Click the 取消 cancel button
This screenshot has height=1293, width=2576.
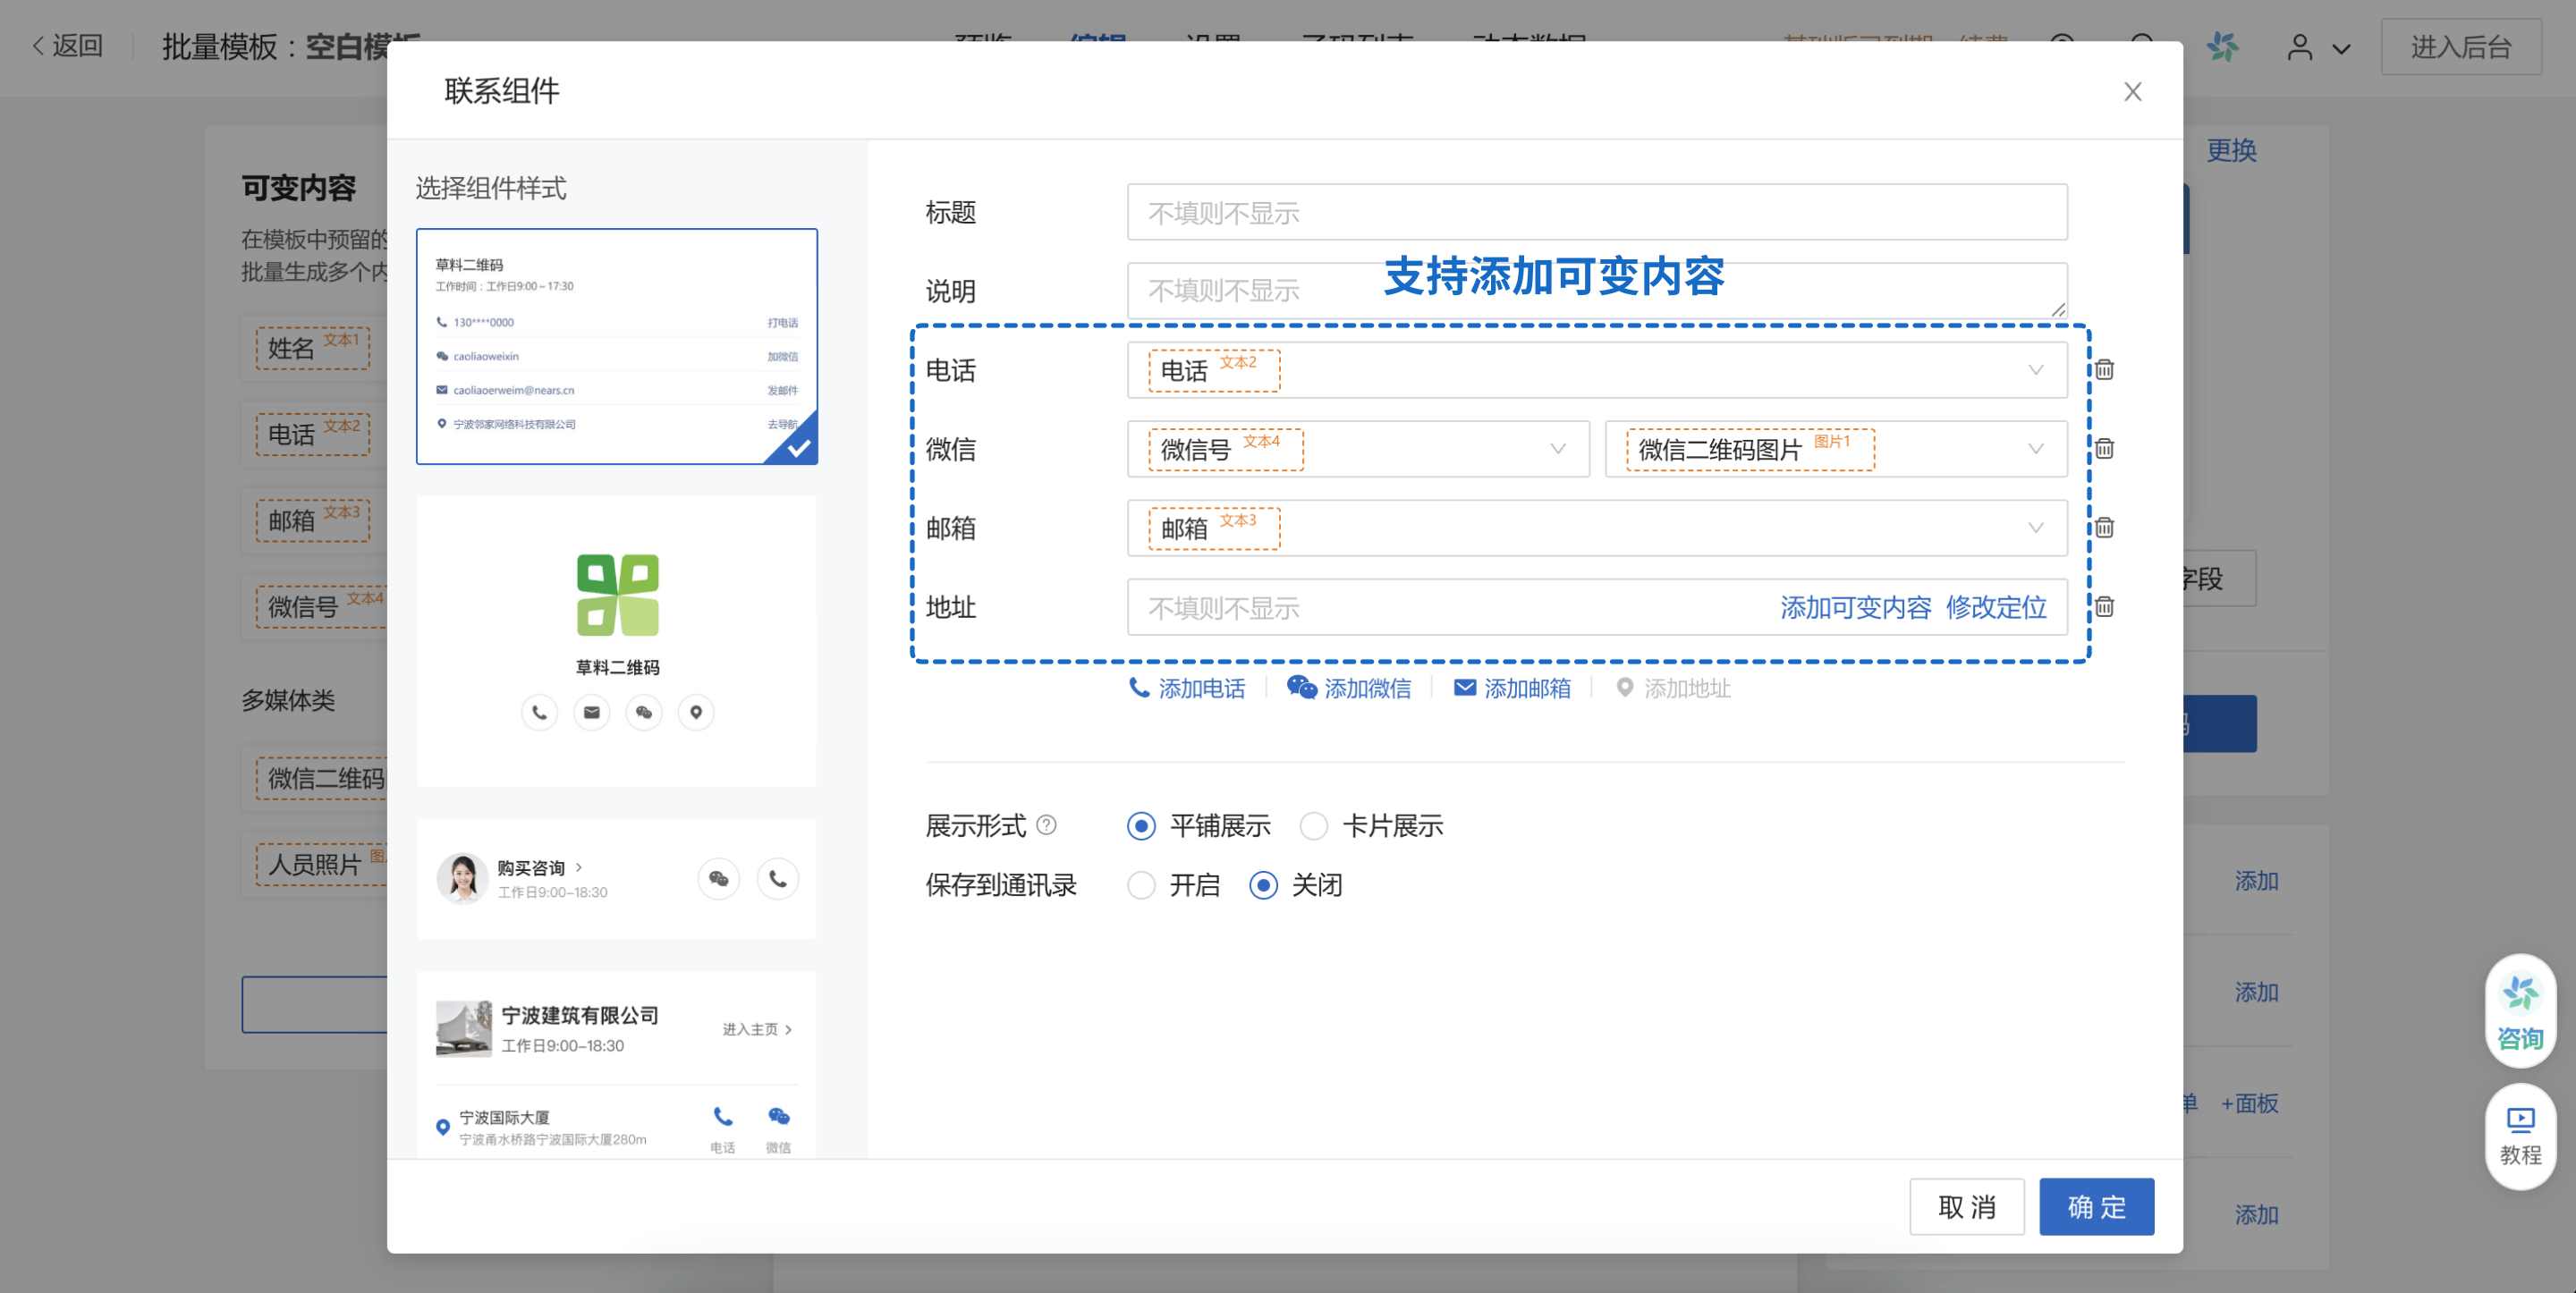click(x=1966, y=1207)
